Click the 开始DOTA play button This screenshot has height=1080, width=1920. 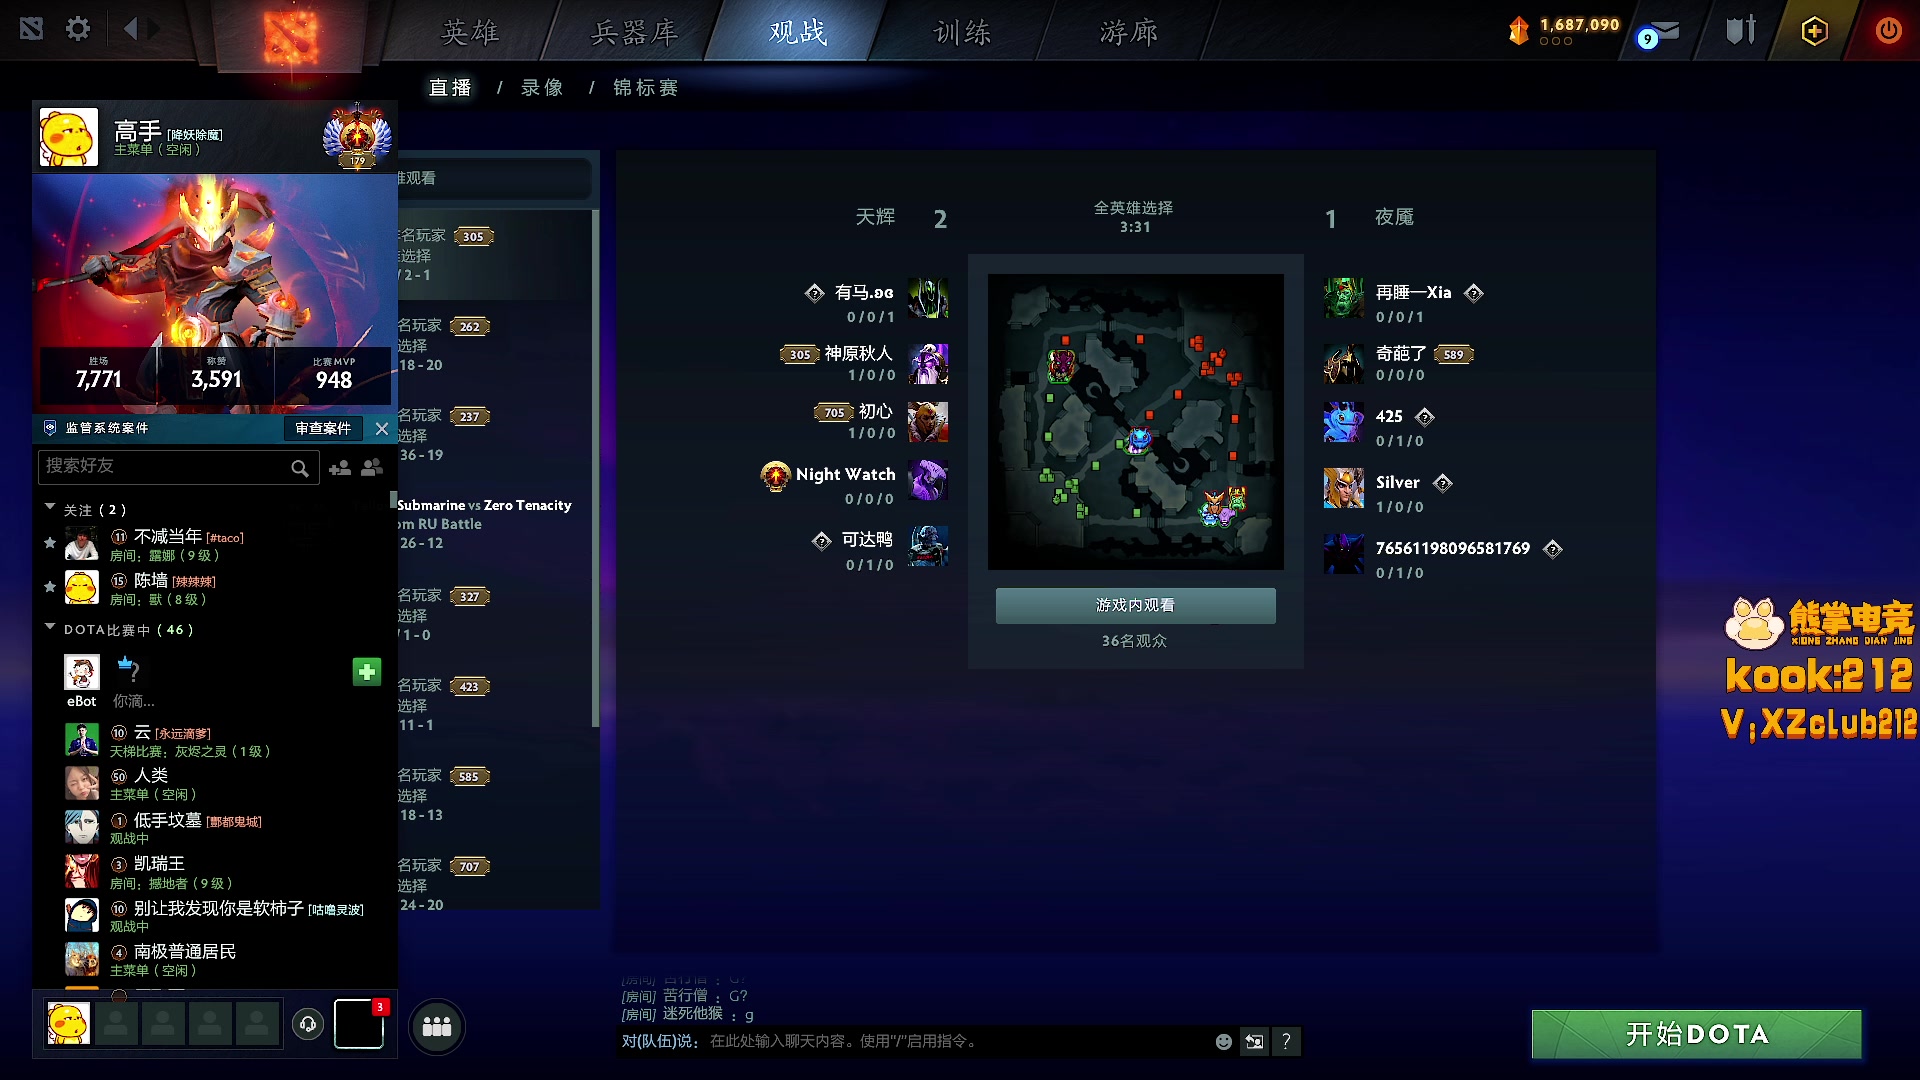pos(1696,1034)
